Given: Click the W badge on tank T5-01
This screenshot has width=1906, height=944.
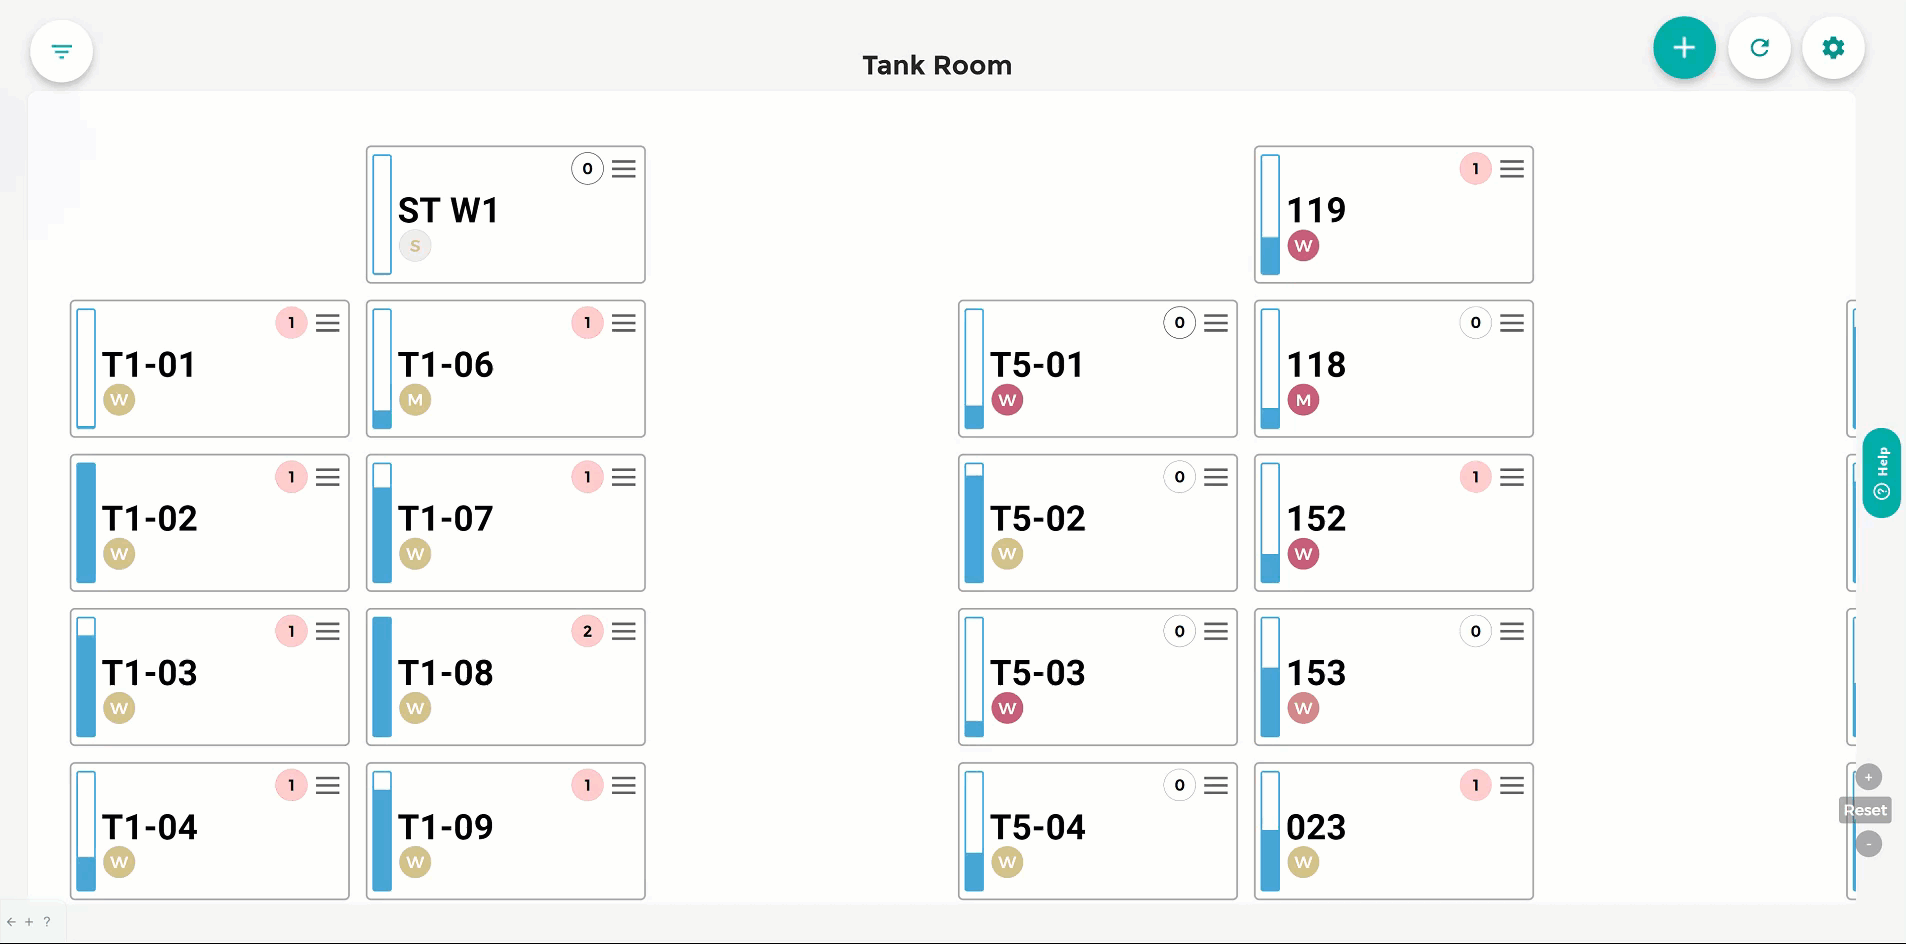Looking at the screenshot, I should [1007, 400].
